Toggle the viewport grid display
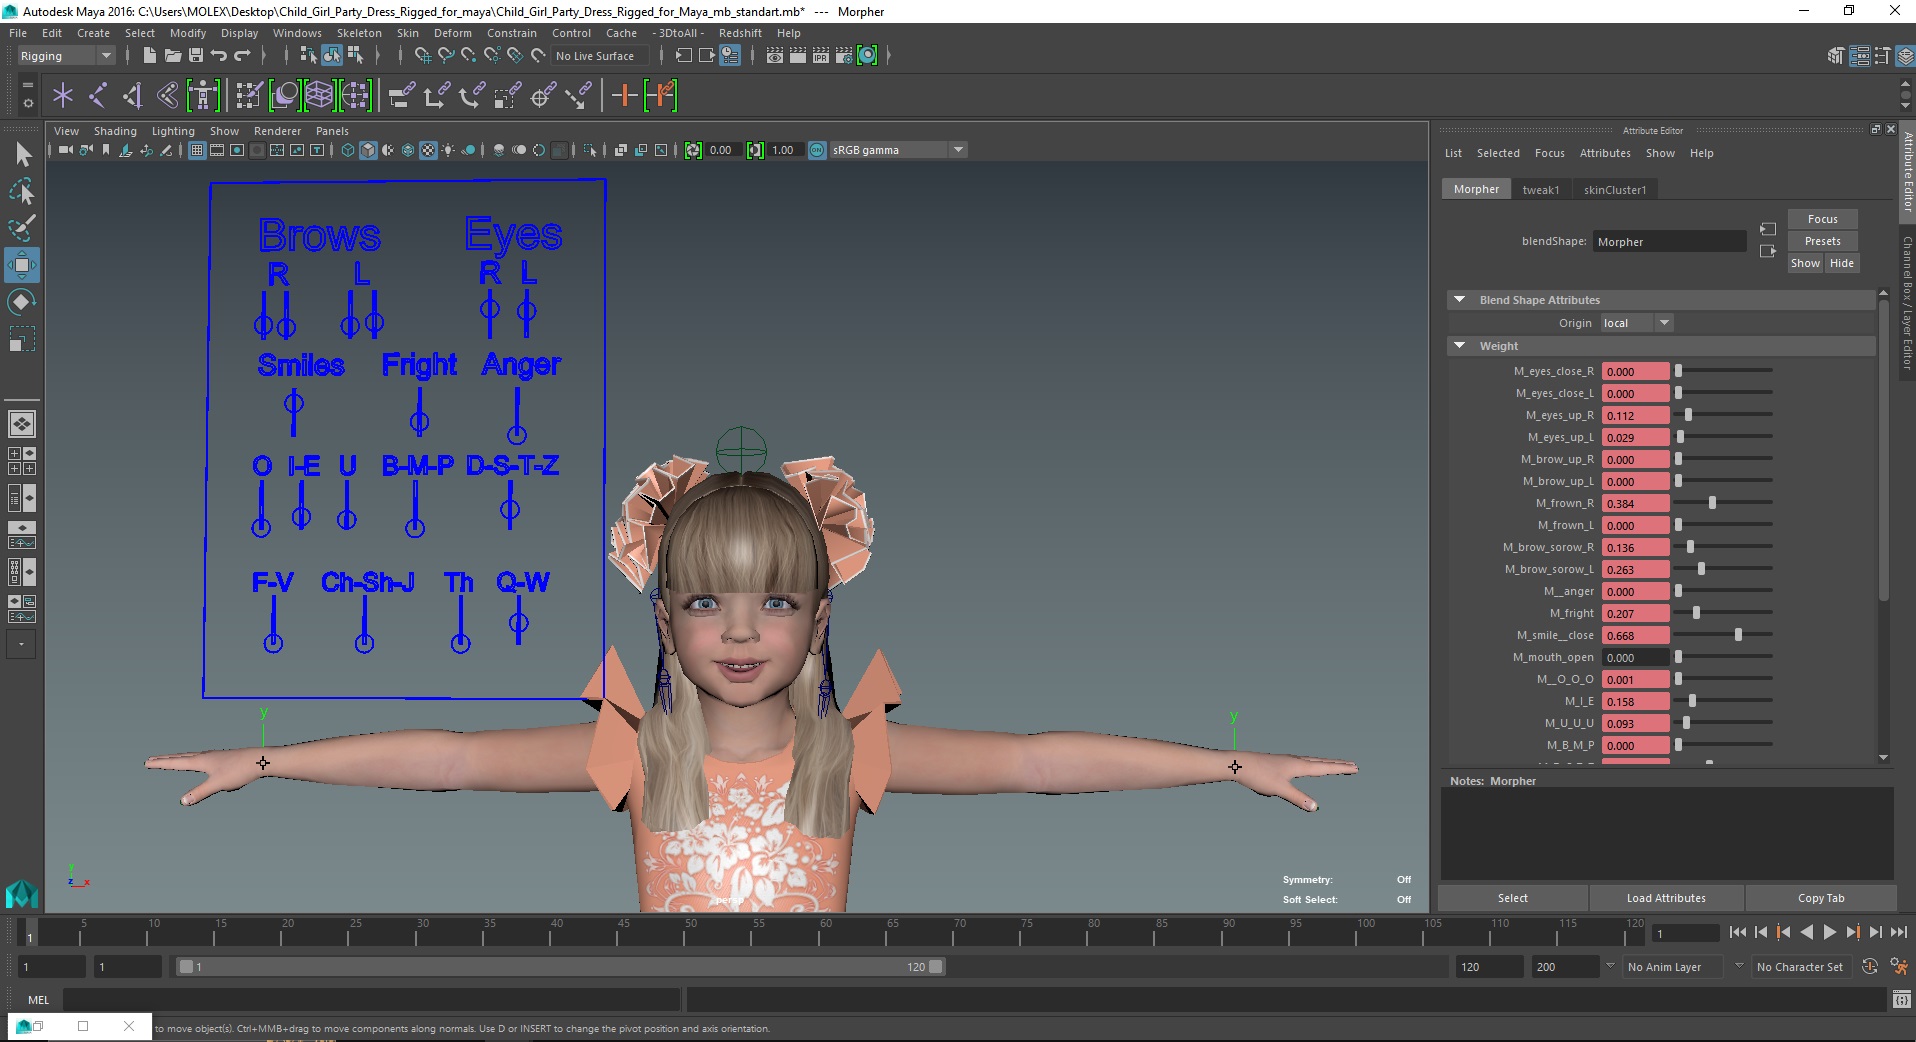This screenshot has height=1042, width=1916. click(x=197, y=150)
